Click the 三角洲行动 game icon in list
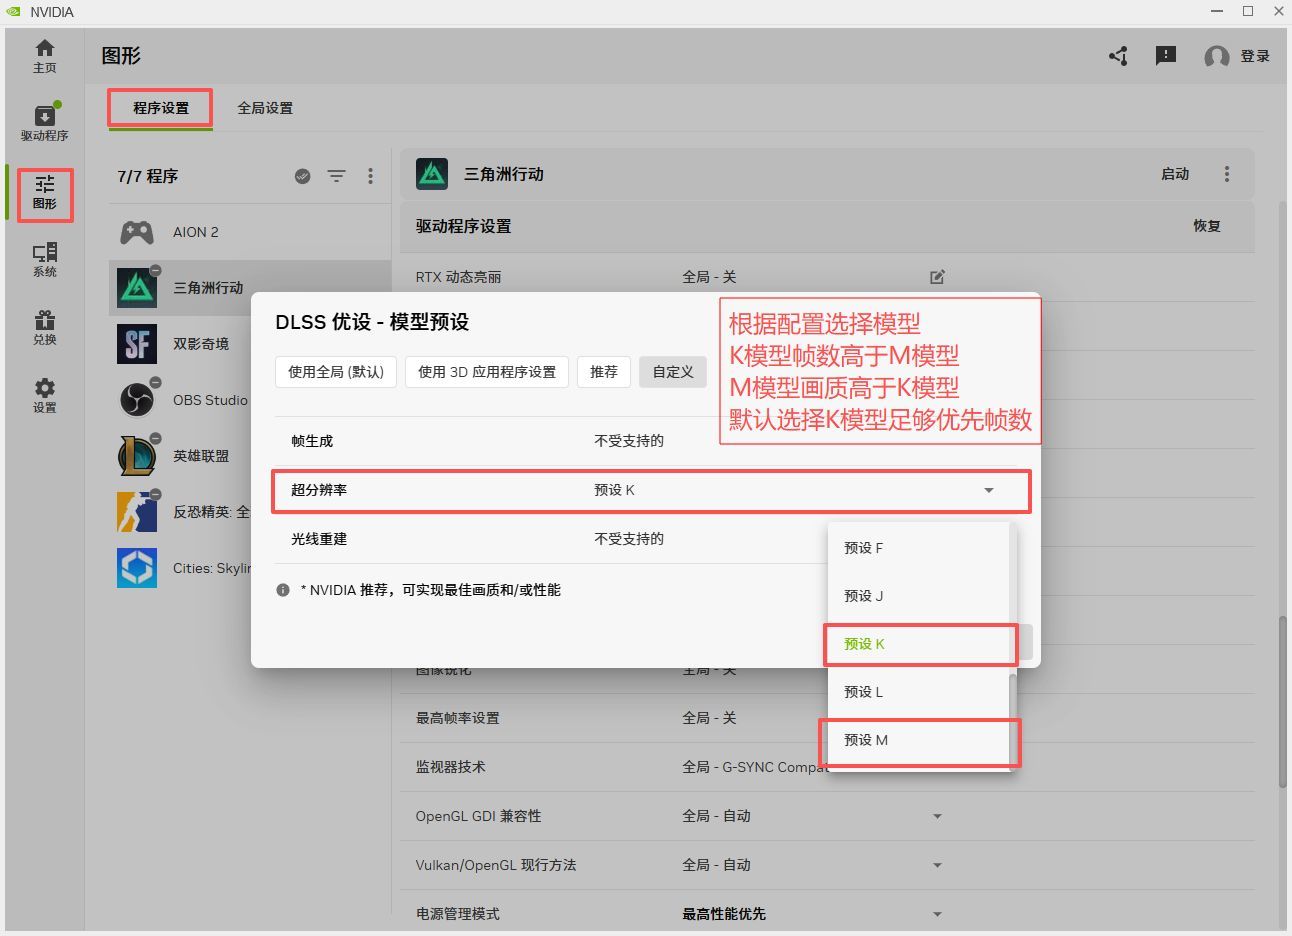 click(137, 288)
